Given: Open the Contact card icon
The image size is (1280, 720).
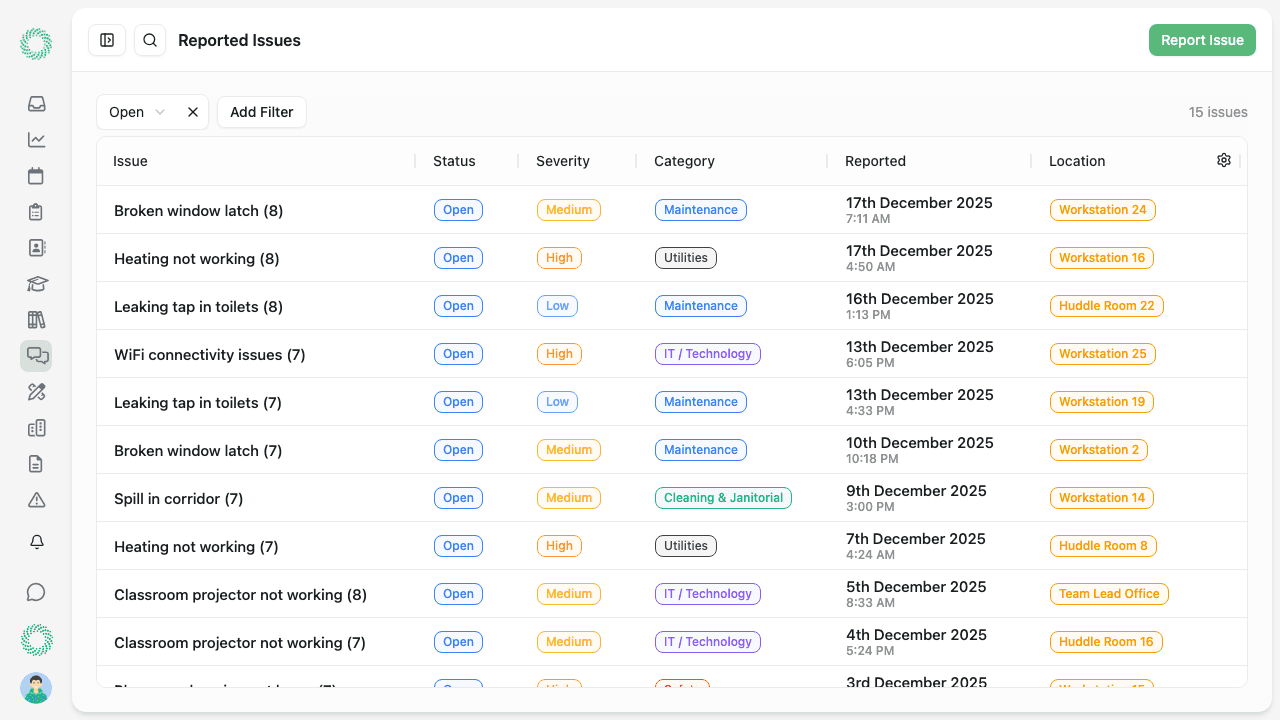Looking at the screenshot, I should coord(36,247).
